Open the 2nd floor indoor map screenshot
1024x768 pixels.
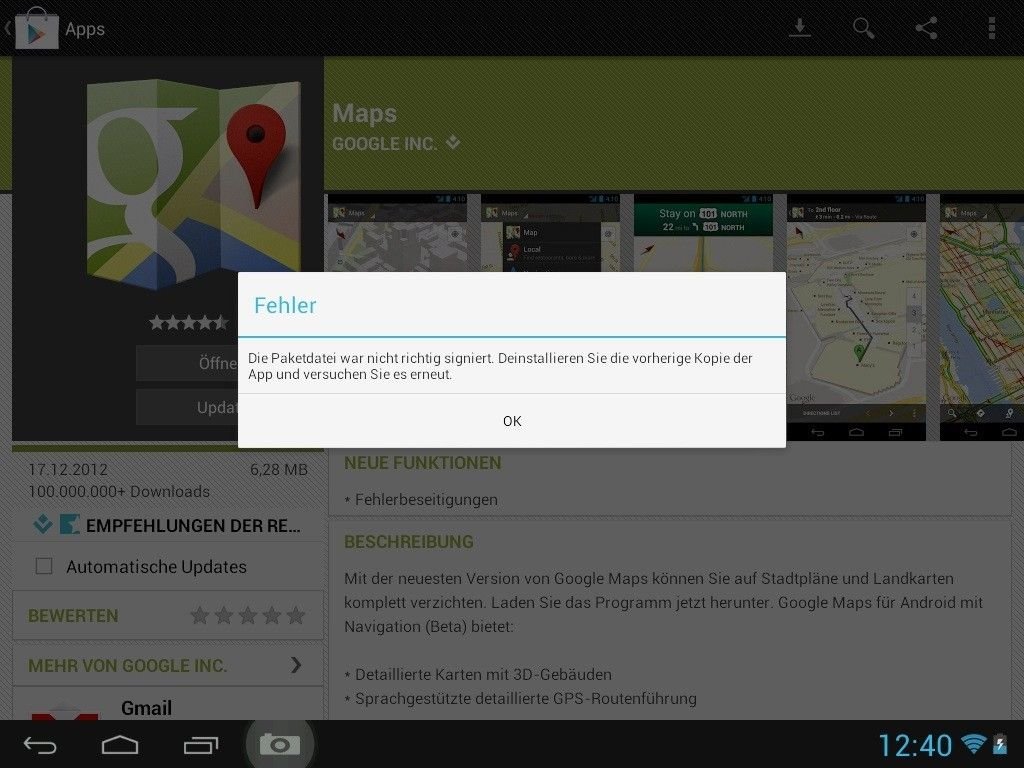tap(856, 317)
